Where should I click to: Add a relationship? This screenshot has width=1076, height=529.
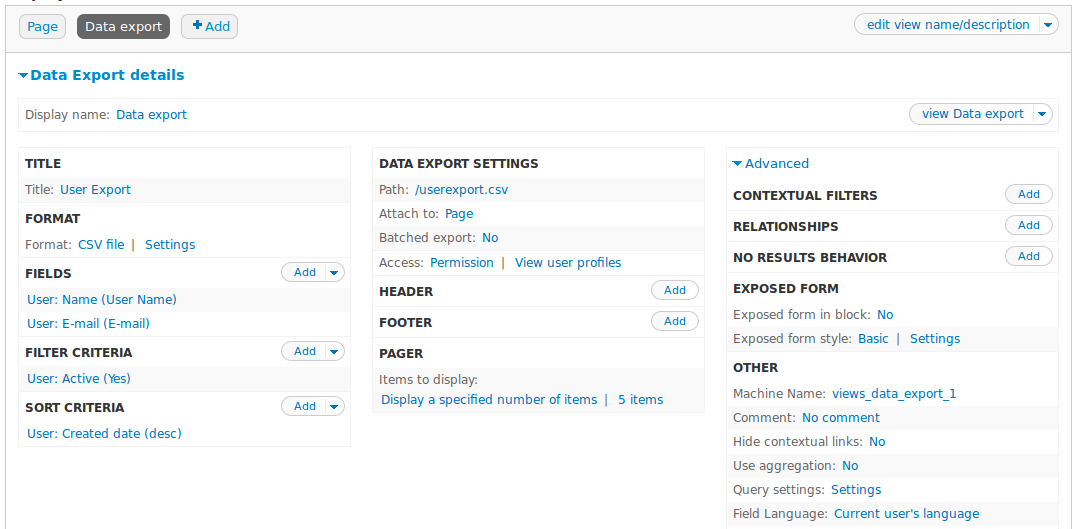click(x=1028, y=226)
